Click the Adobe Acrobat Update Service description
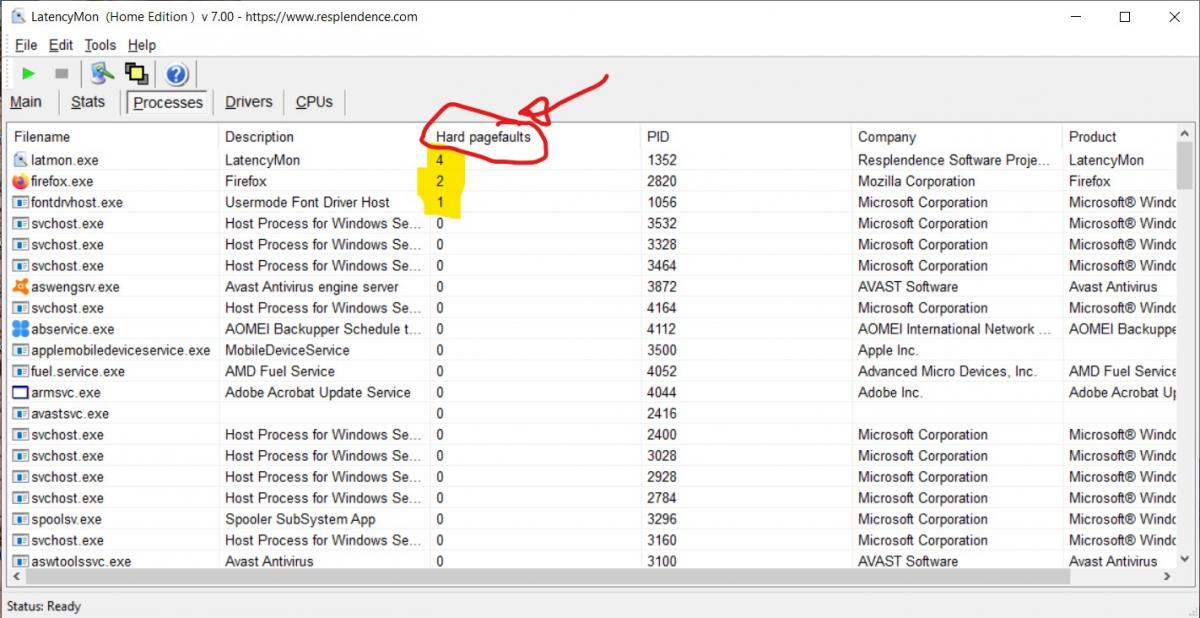Viewport: 1200px width, 618px height. pos(317,392)
